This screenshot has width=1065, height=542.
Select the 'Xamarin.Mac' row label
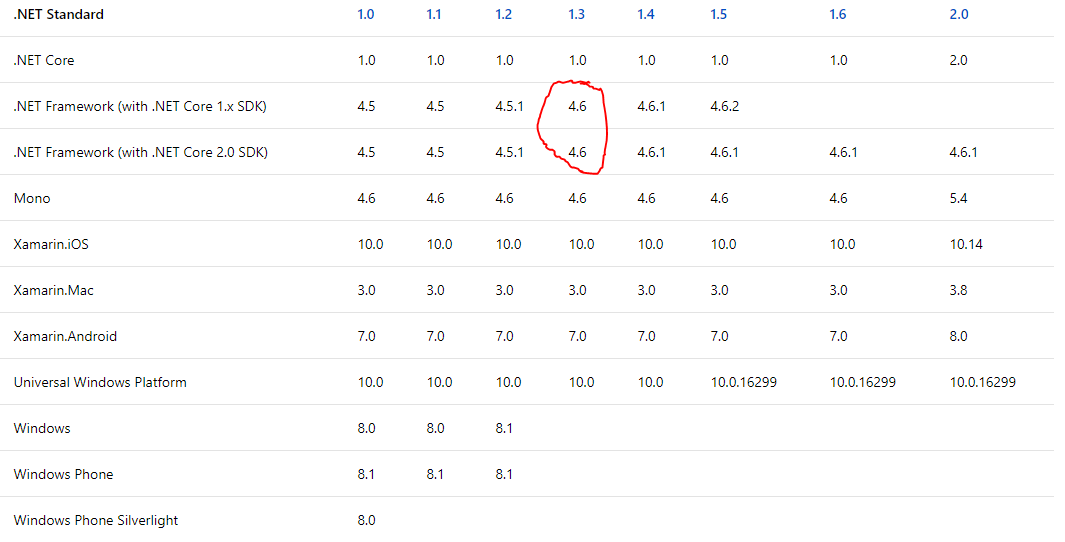pos(54,291)
